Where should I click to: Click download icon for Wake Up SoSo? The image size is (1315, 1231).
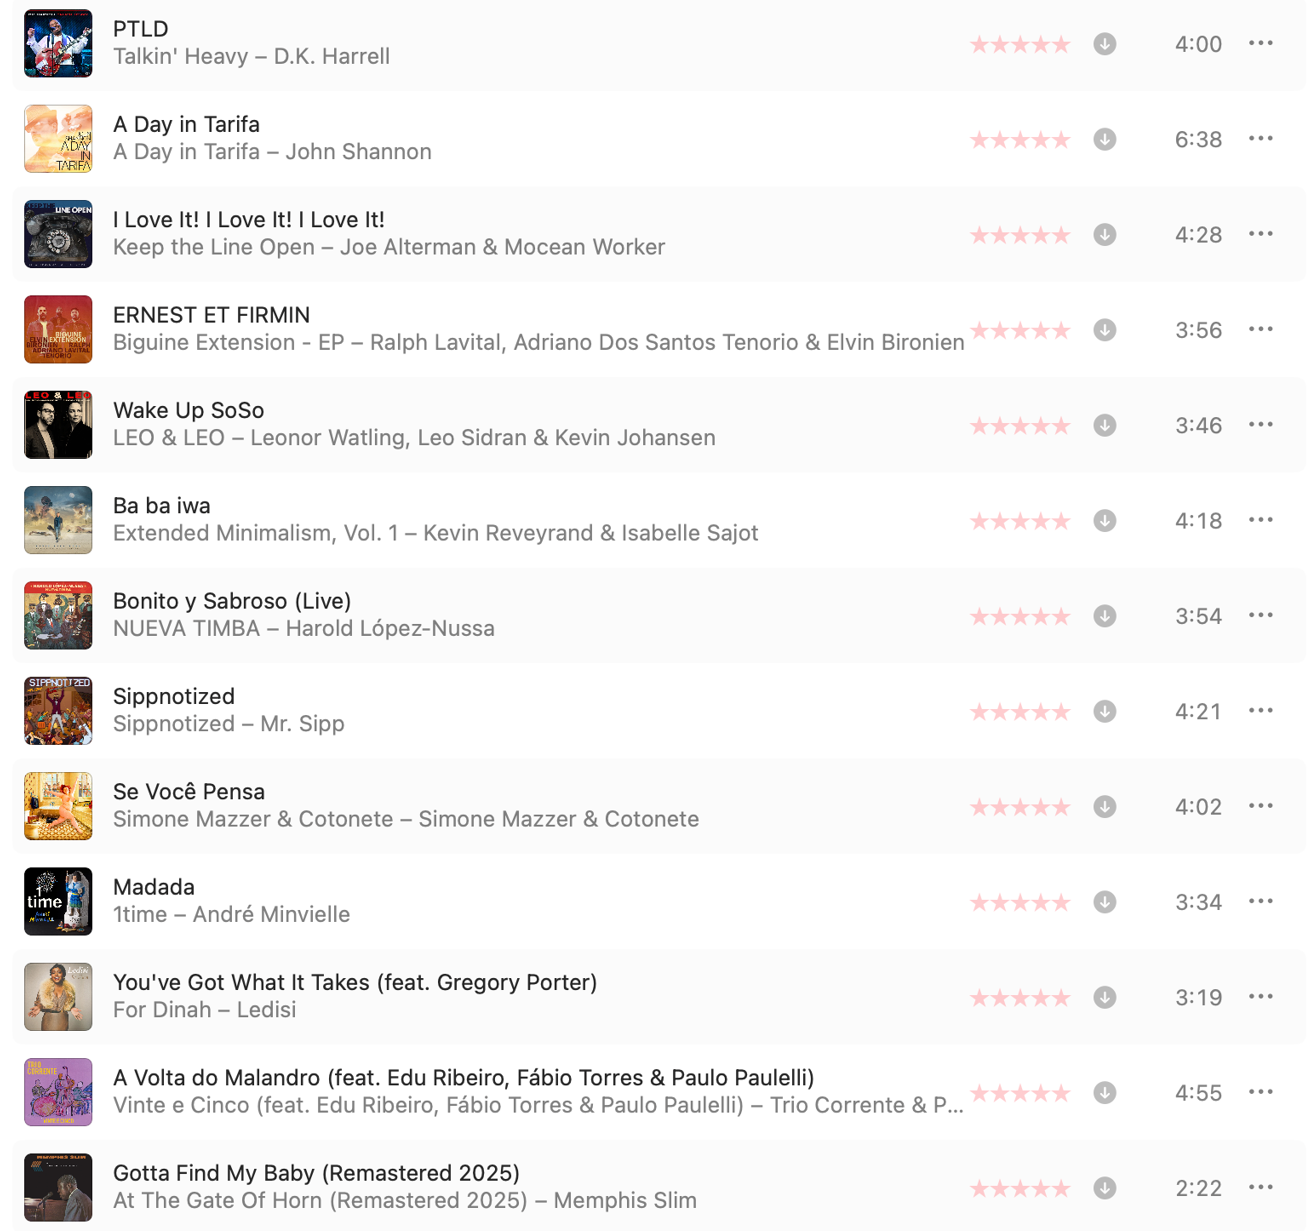pyautogui.click(x=1104, y=425)
